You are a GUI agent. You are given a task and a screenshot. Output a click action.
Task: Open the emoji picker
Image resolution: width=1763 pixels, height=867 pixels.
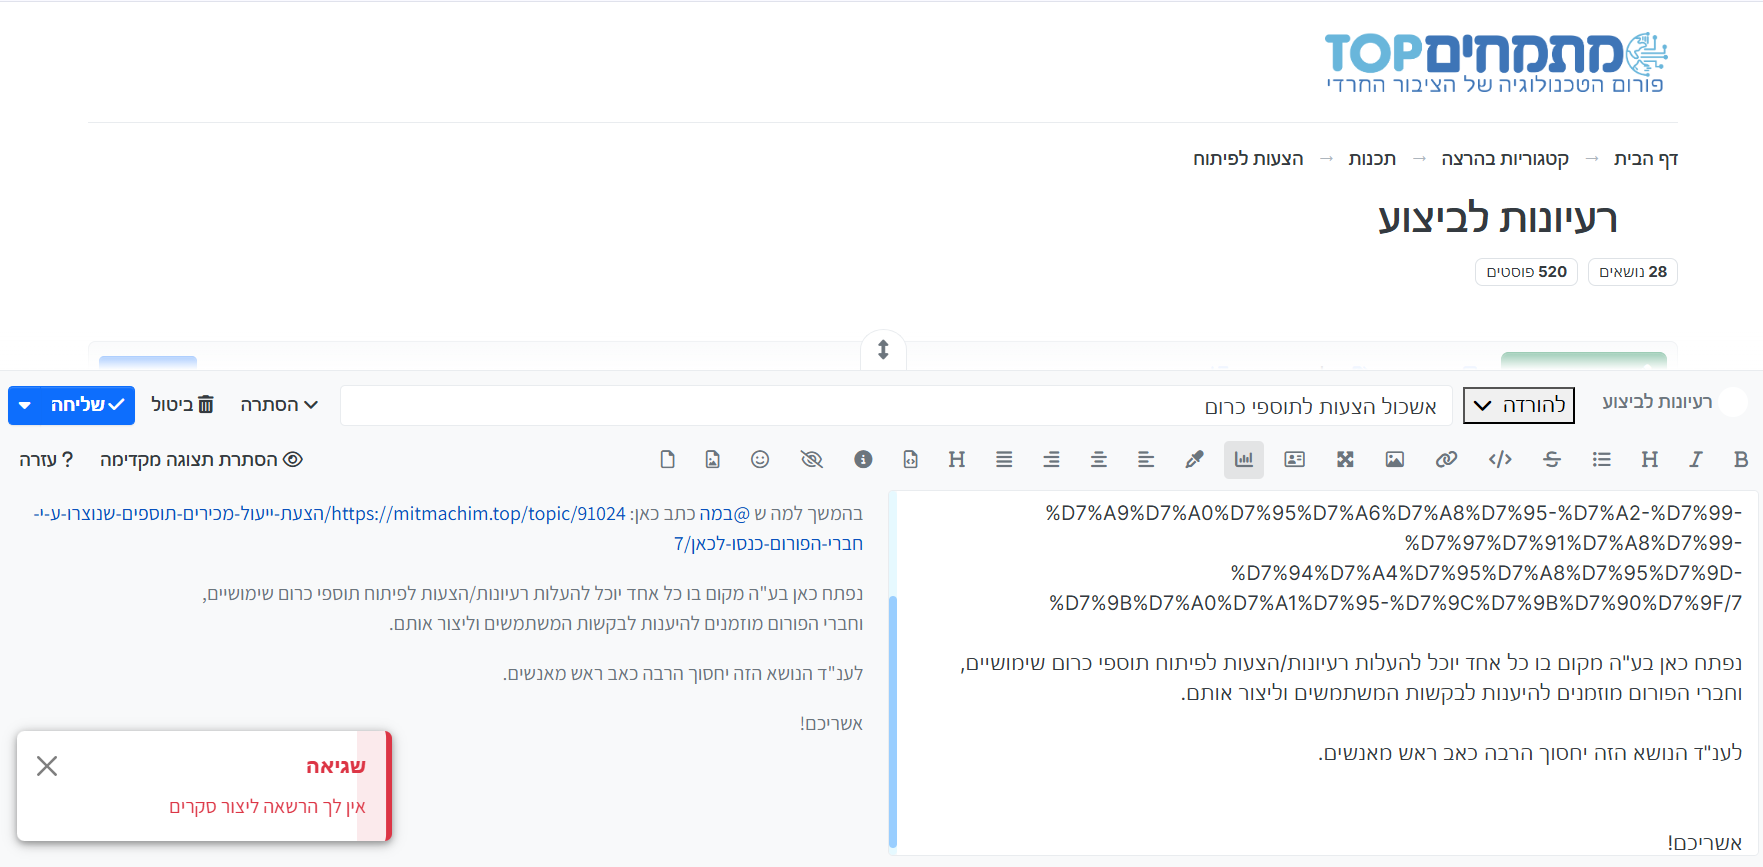760,459
